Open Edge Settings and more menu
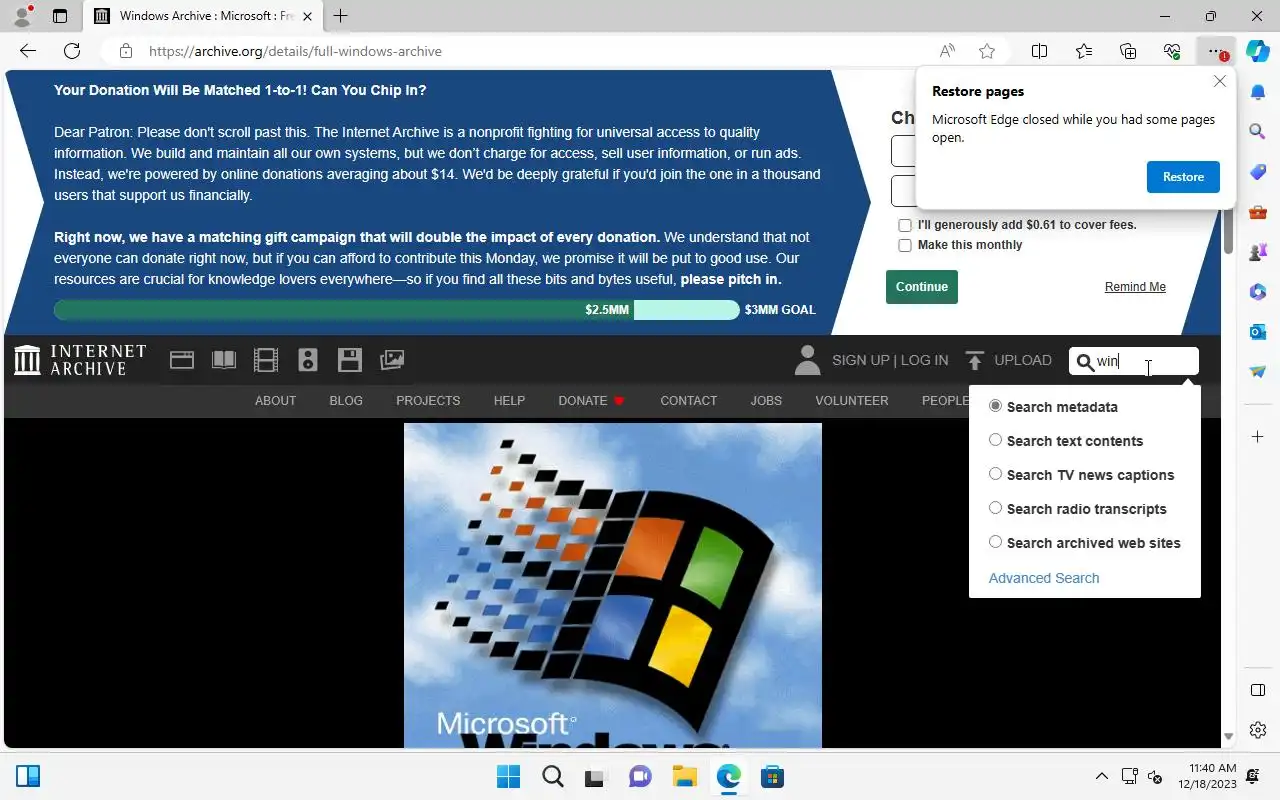1280x800 pixels. point(1216,51)
